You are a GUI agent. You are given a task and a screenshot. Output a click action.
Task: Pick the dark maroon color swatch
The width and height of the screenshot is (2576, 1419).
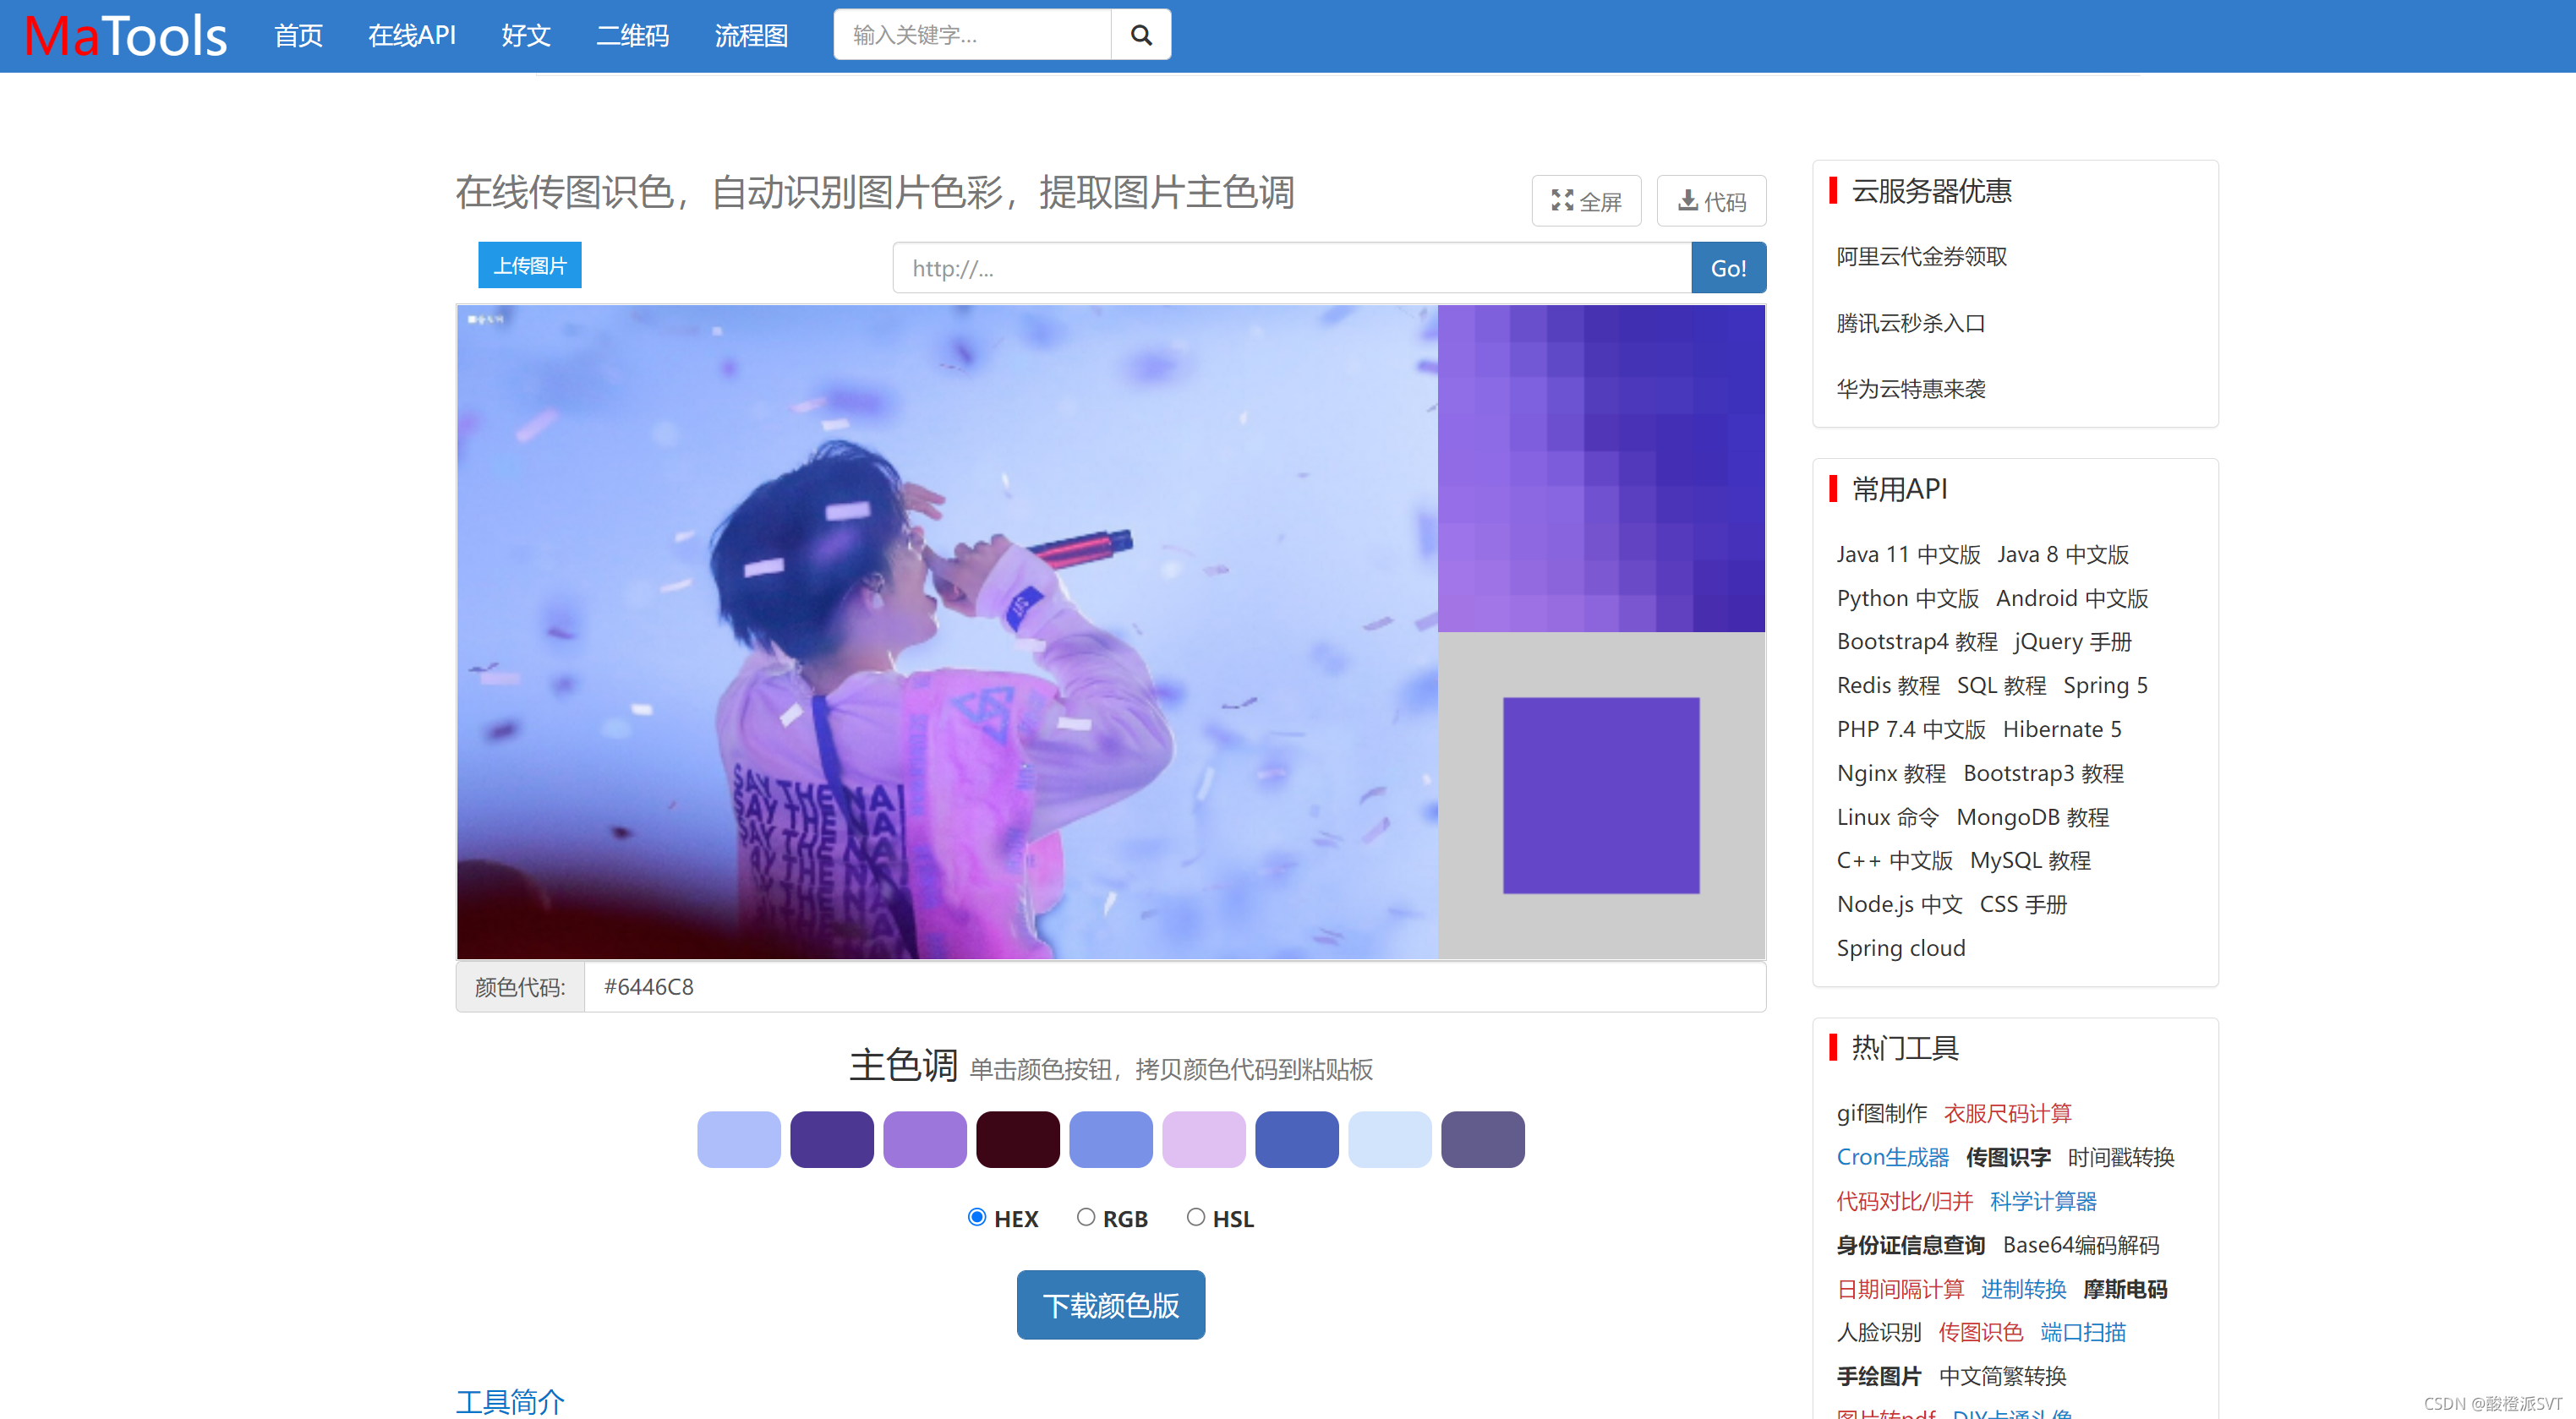1017,1139
